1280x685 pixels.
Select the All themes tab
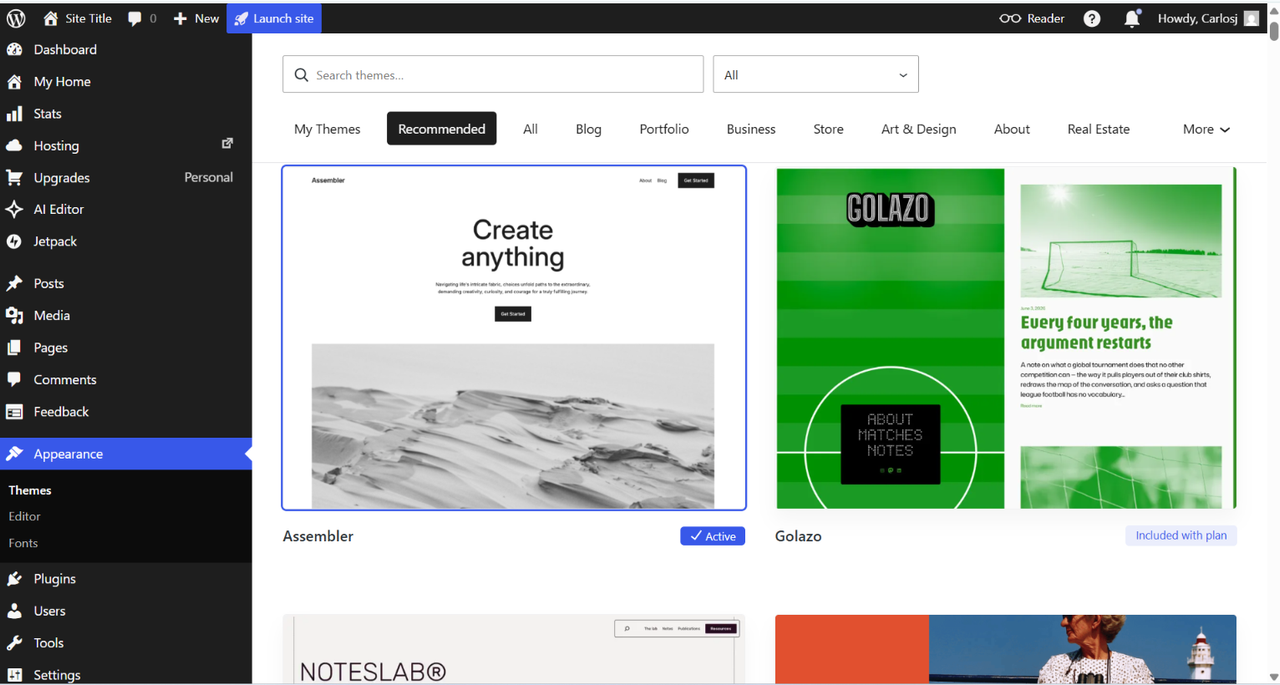(x=530, y=129)
